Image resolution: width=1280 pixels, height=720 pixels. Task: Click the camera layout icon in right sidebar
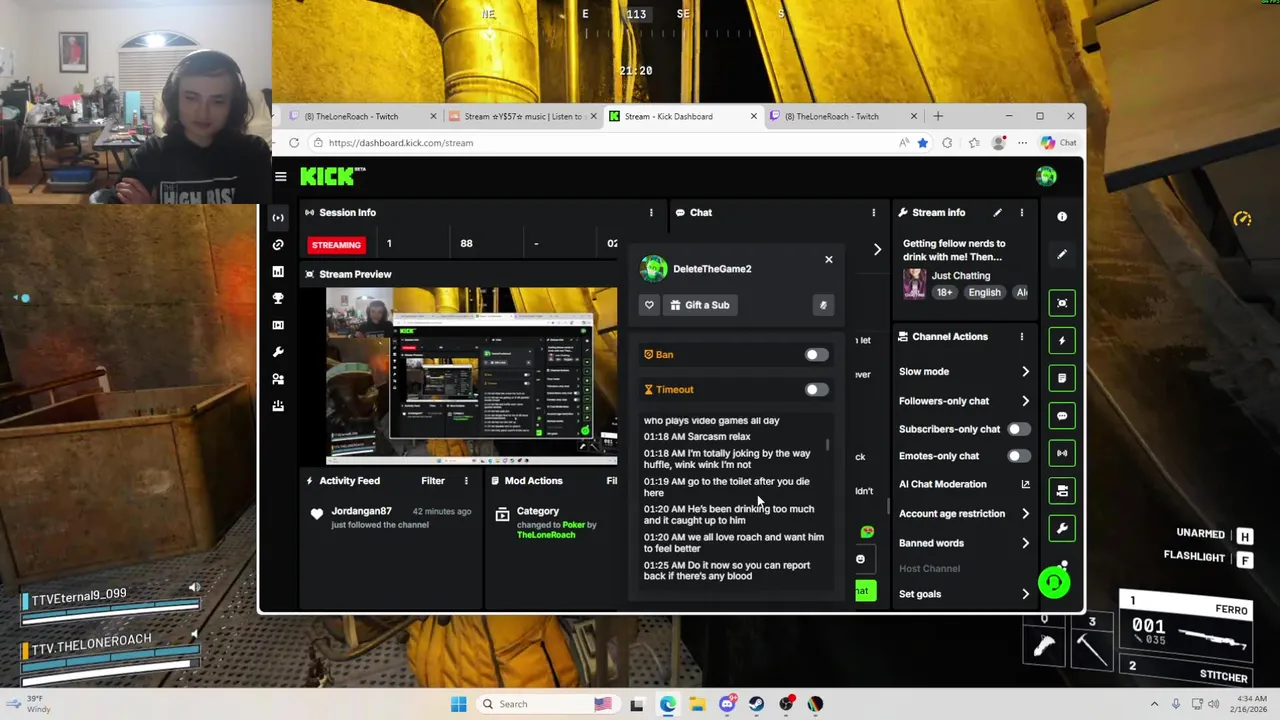(x=1062, y=491)
